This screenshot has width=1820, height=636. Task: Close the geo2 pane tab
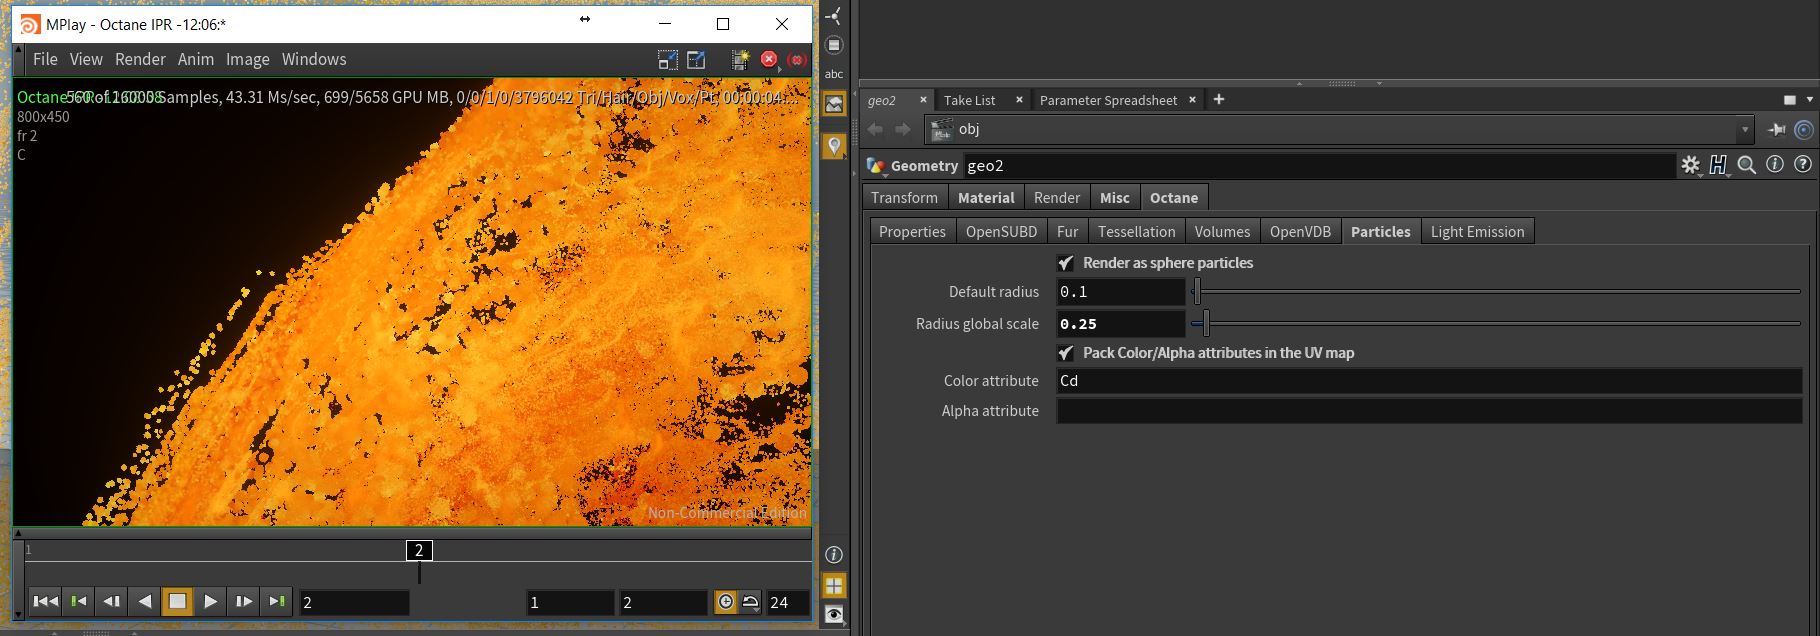923,100
